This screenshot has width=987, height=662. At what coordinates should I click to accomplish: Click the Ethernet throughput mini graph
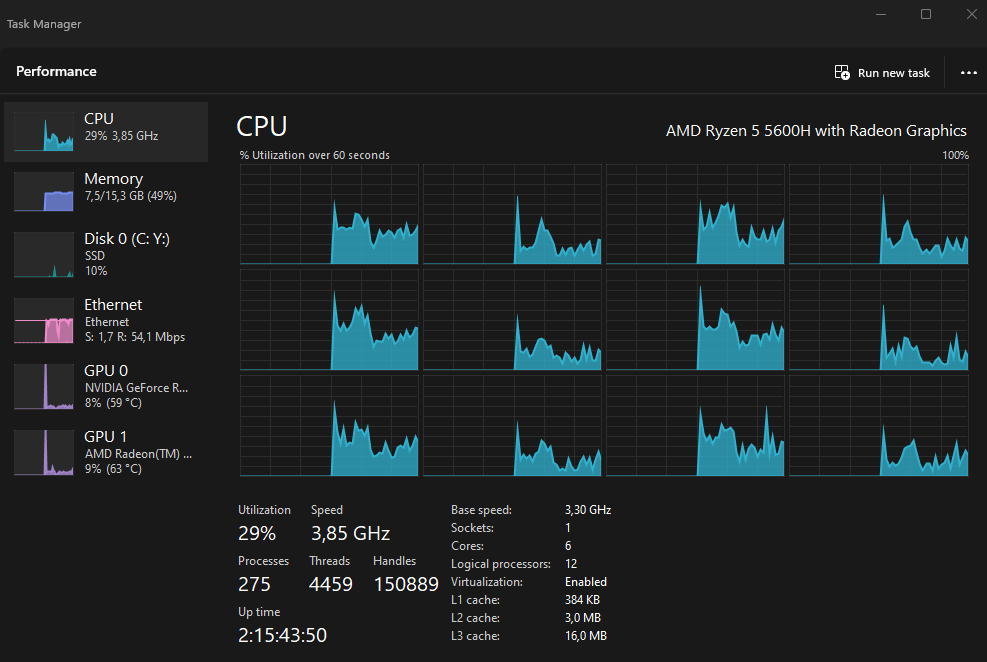(44, 321)
